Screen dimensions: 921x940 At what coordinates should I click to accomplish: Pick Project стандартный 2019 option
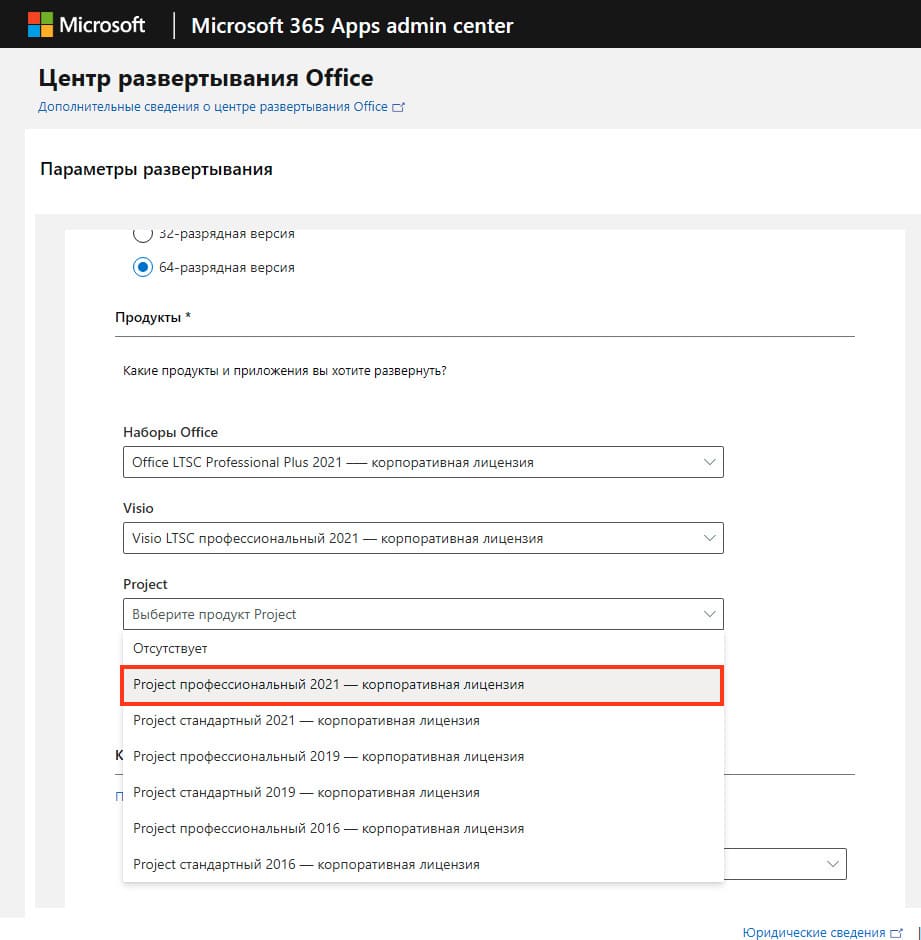[423, 793]
